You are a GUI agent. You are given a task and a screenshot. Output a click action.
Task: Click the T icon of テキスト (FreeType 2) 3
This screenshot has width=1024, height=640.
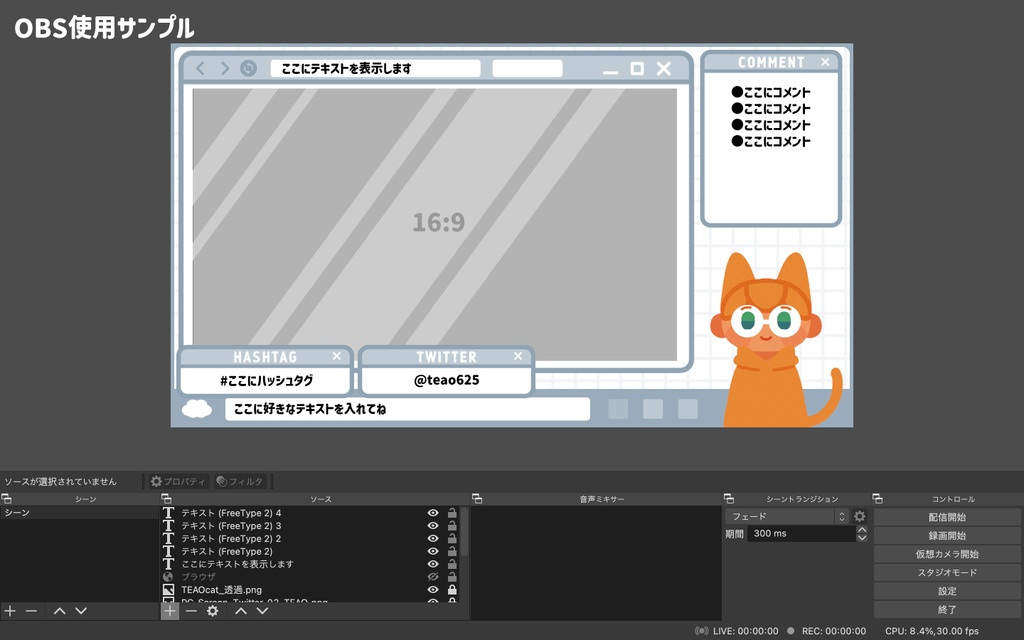click(x=168, y=526)
